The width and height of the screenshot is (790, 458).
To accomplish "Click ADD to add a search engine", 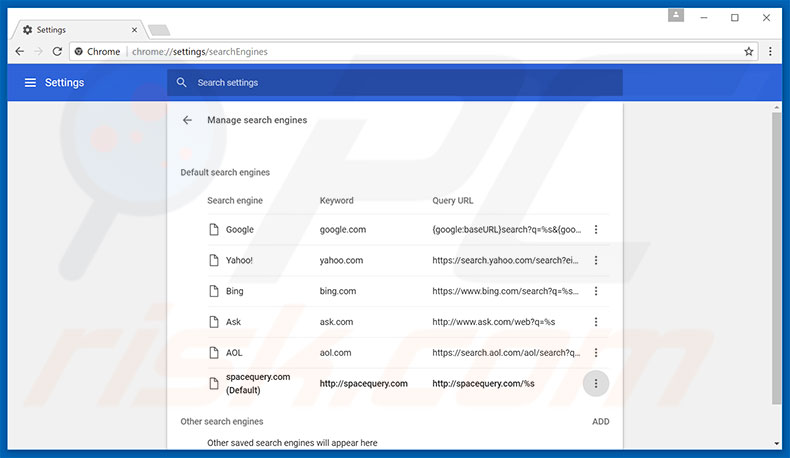I will [600, 422].
